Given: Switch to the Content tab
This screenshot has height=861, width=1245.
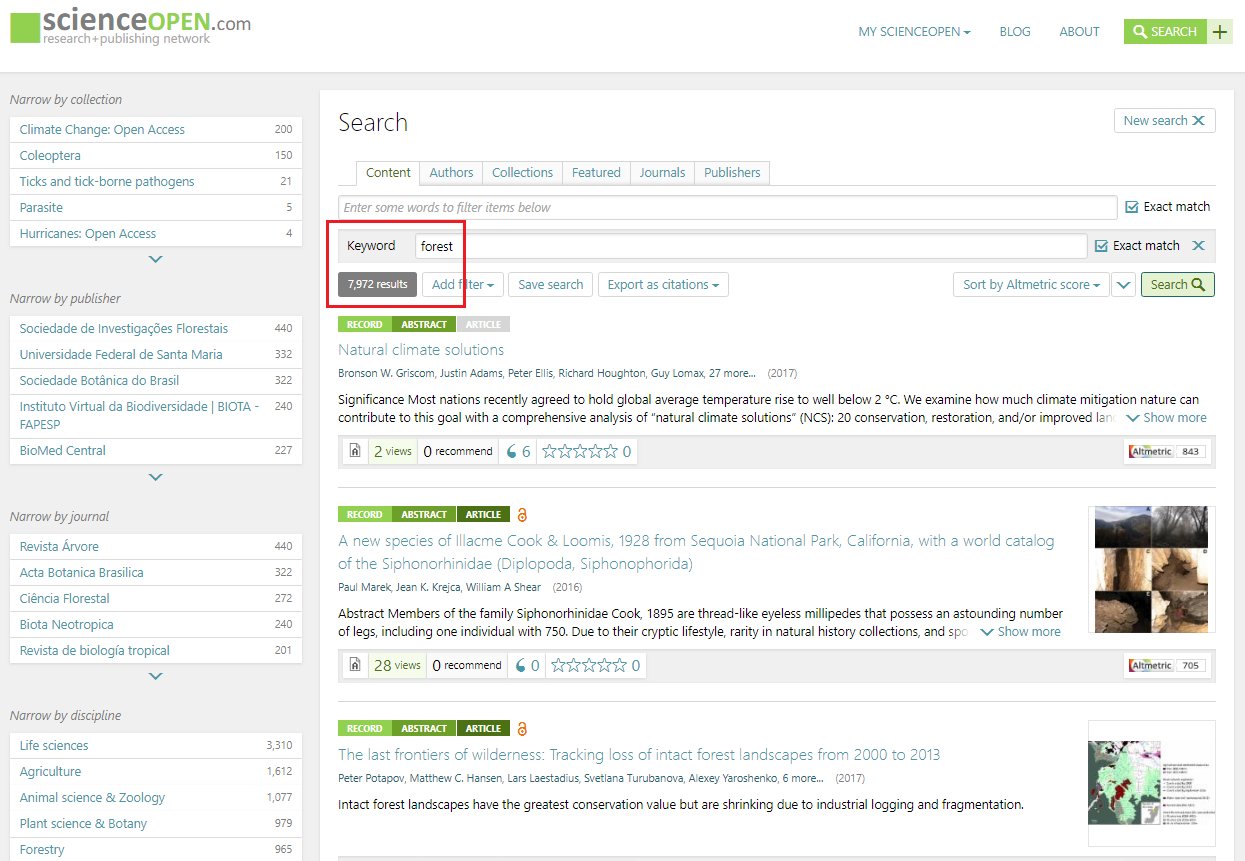Looking at the screenshot, I should tap(388, 173).
